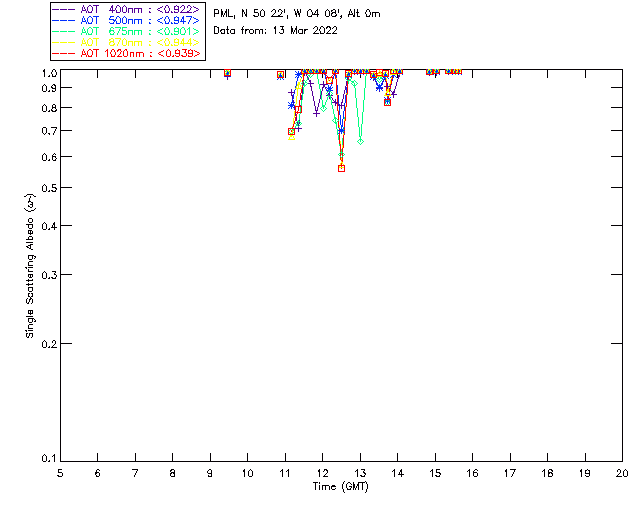Click the green diamond data point at time 13
Image resolution: width=640 pixels, height=512 pixels.
pos(360,142)
